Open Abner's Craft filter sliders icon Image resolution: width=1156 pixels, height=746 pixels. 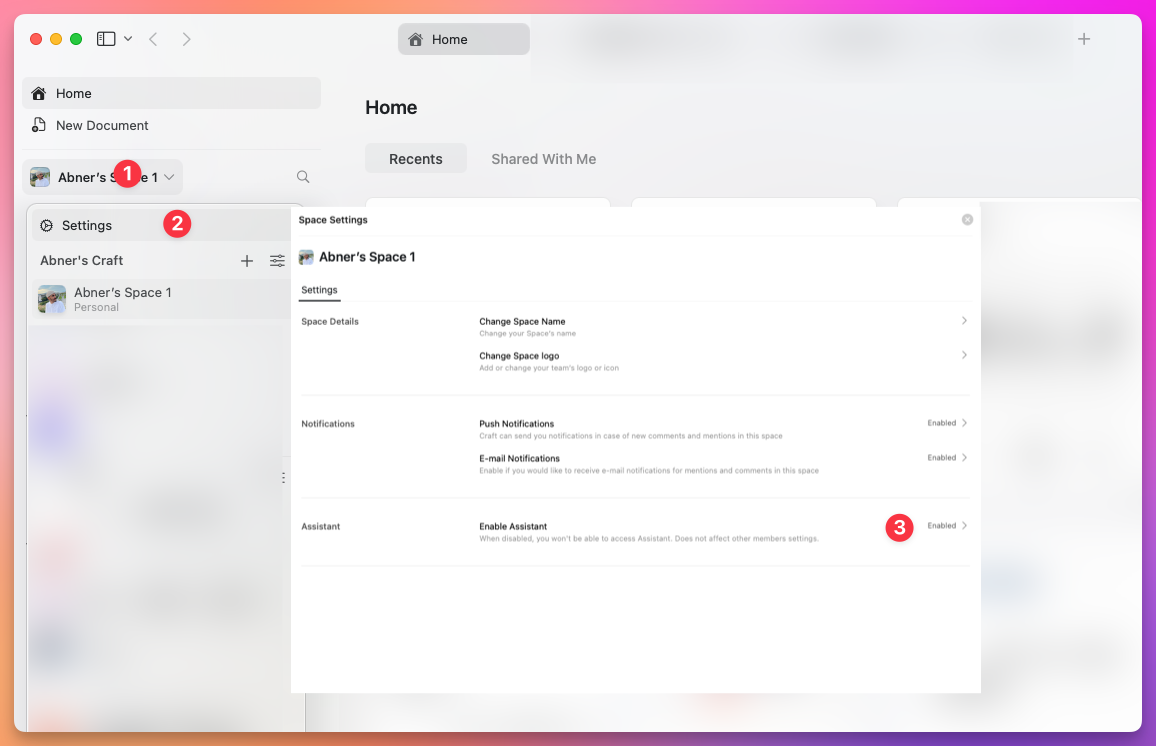pos(277,261)
